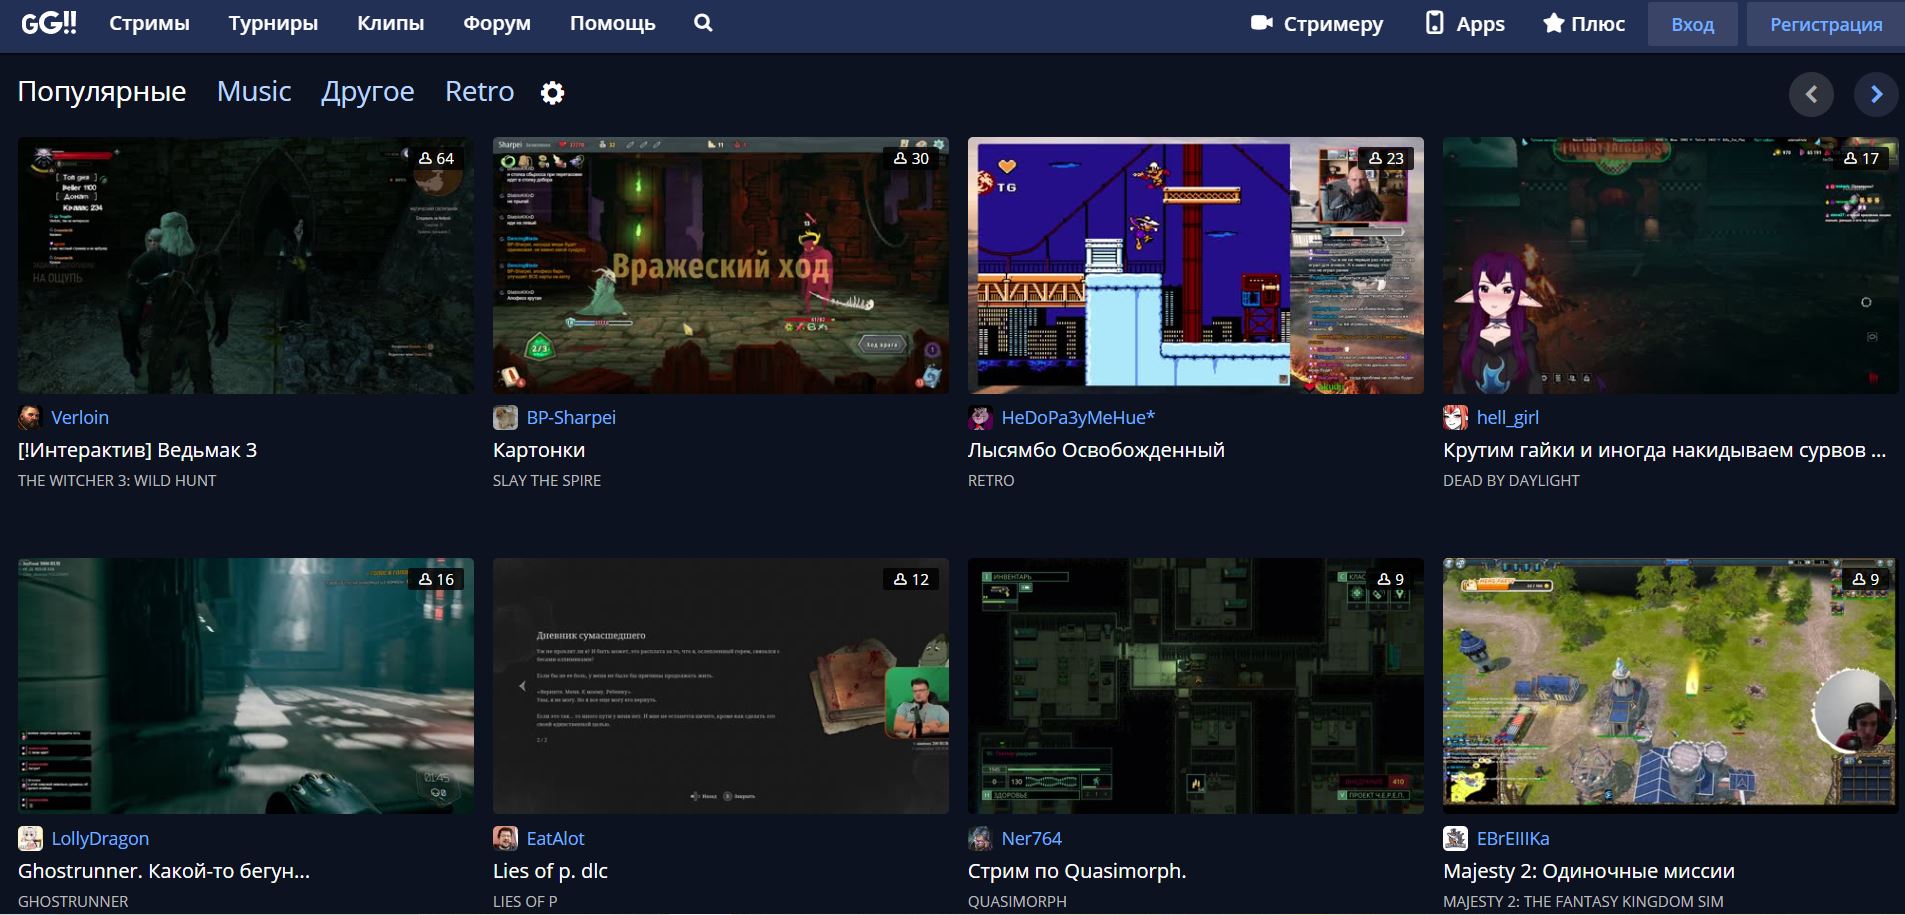Click game label 'RETRO' under Лысямбо stream
Image resolution: width=1905 pixels, height=915 pixels.
991,480
